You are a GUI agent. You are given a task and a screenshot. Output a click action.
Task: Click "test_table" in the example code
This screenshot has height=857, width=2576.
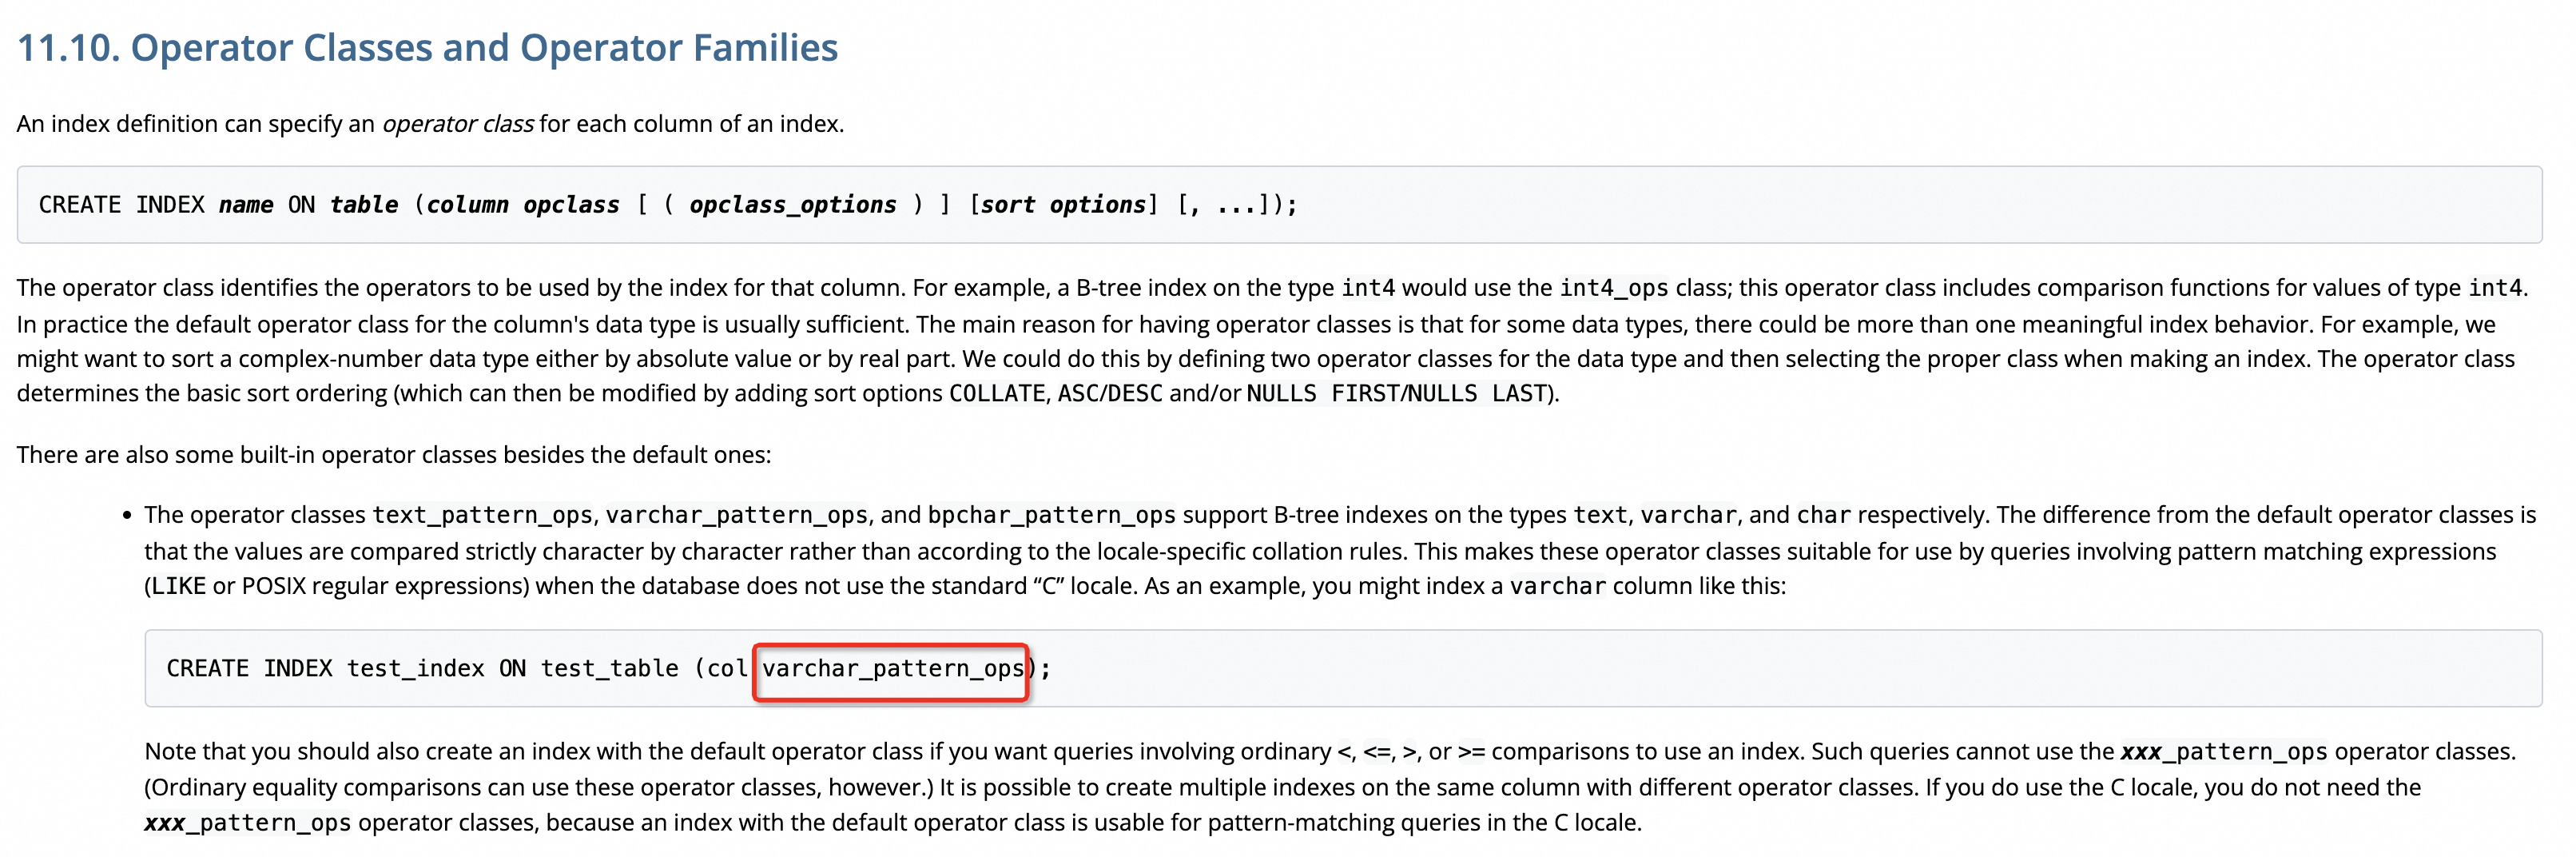[609, 669]
